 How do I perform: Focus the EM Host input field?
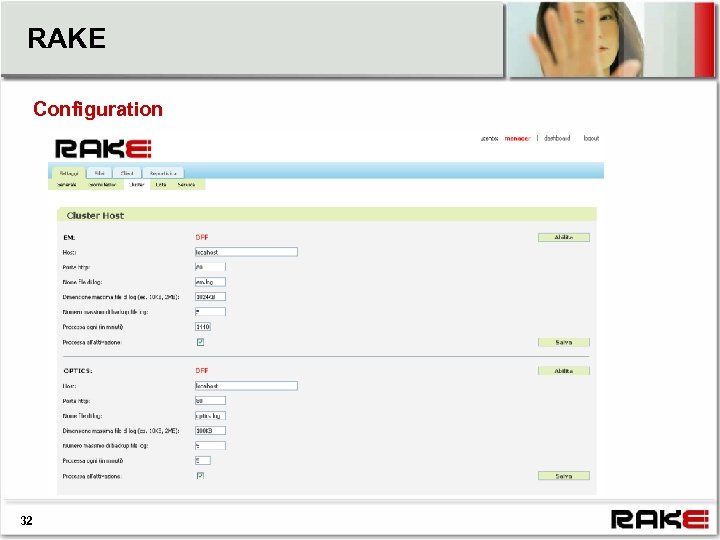coord(246,252)
